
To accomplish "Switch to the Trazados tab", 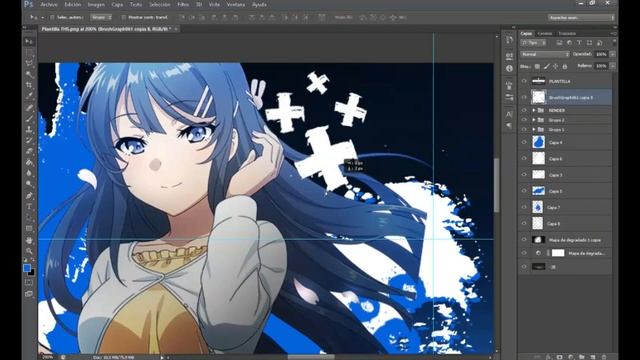I will [567, 33].
